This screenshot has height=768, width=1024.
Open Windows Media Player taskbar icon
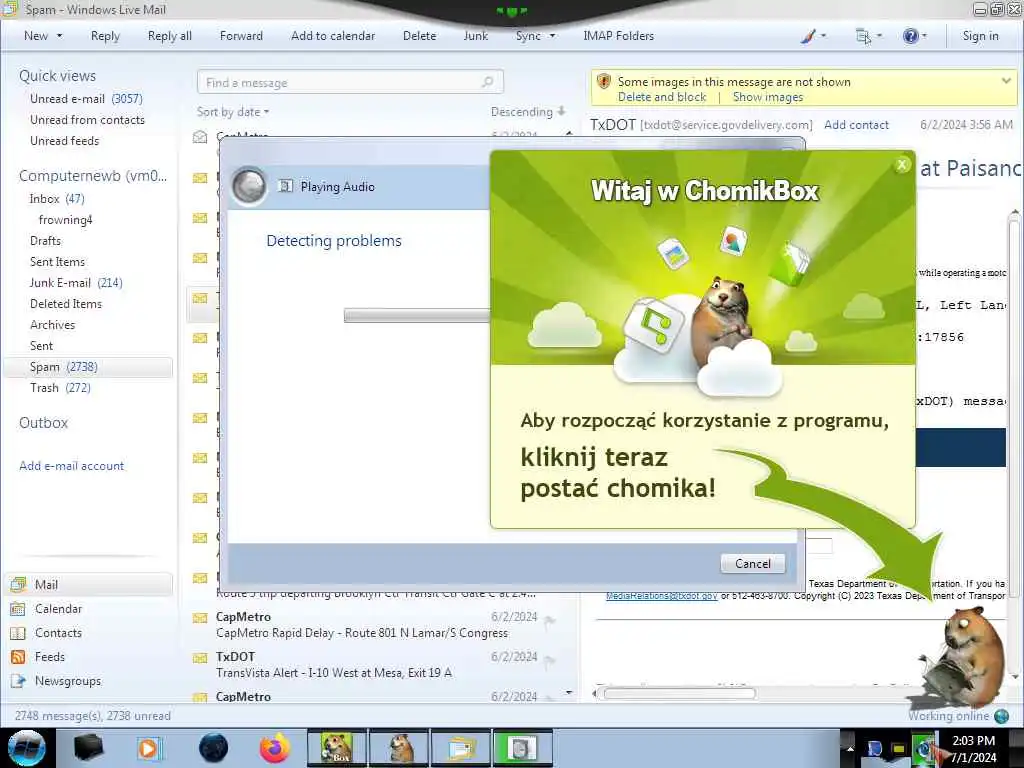click(149, 748)
